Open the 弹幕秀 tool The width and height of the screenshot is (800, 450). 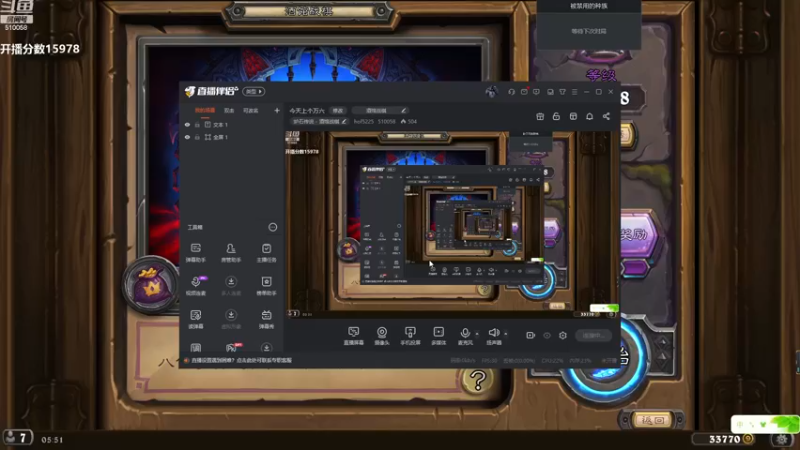pyautogui.click(x=266, y=319)
